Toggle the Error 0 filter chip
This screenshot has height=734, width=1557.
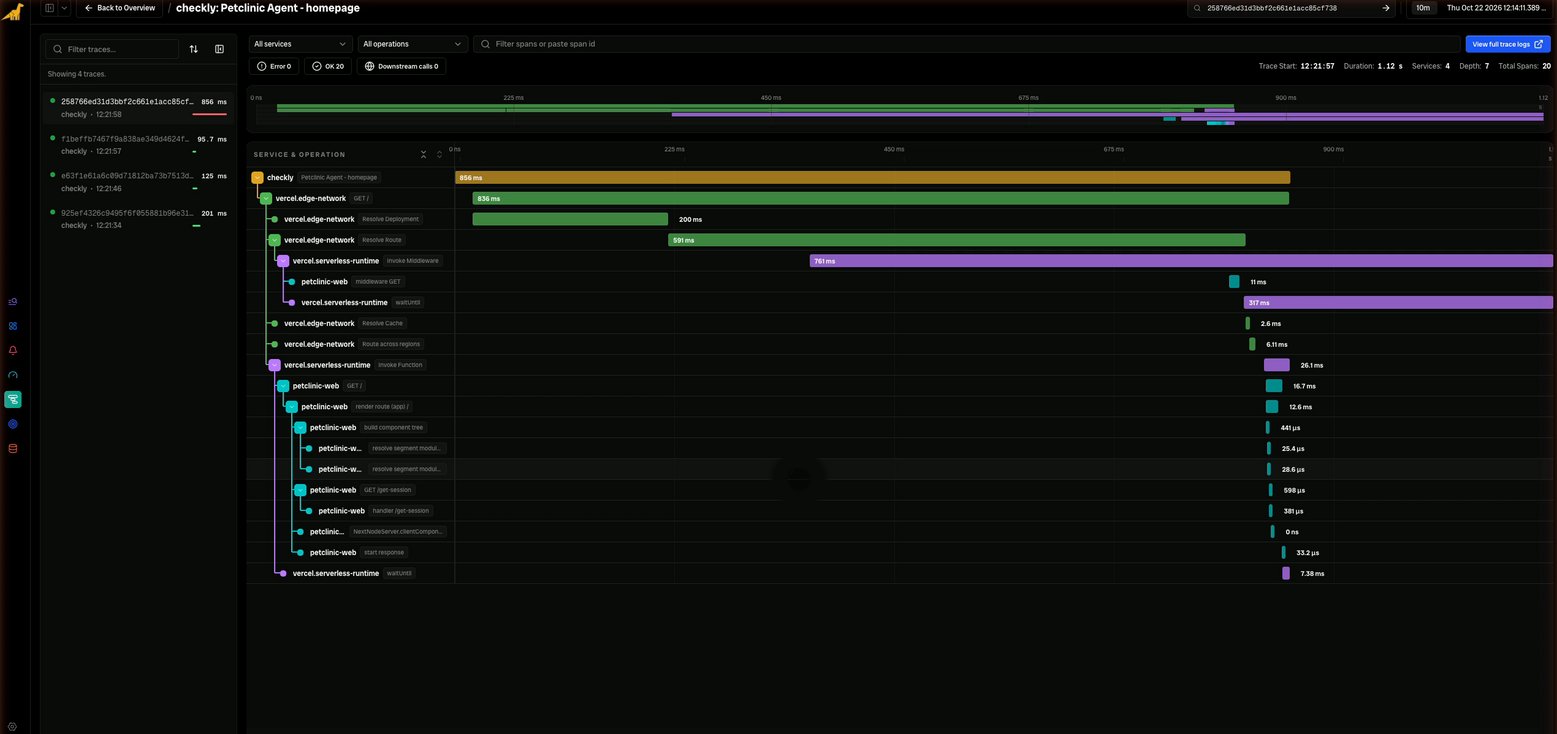[x=274, y=66]
